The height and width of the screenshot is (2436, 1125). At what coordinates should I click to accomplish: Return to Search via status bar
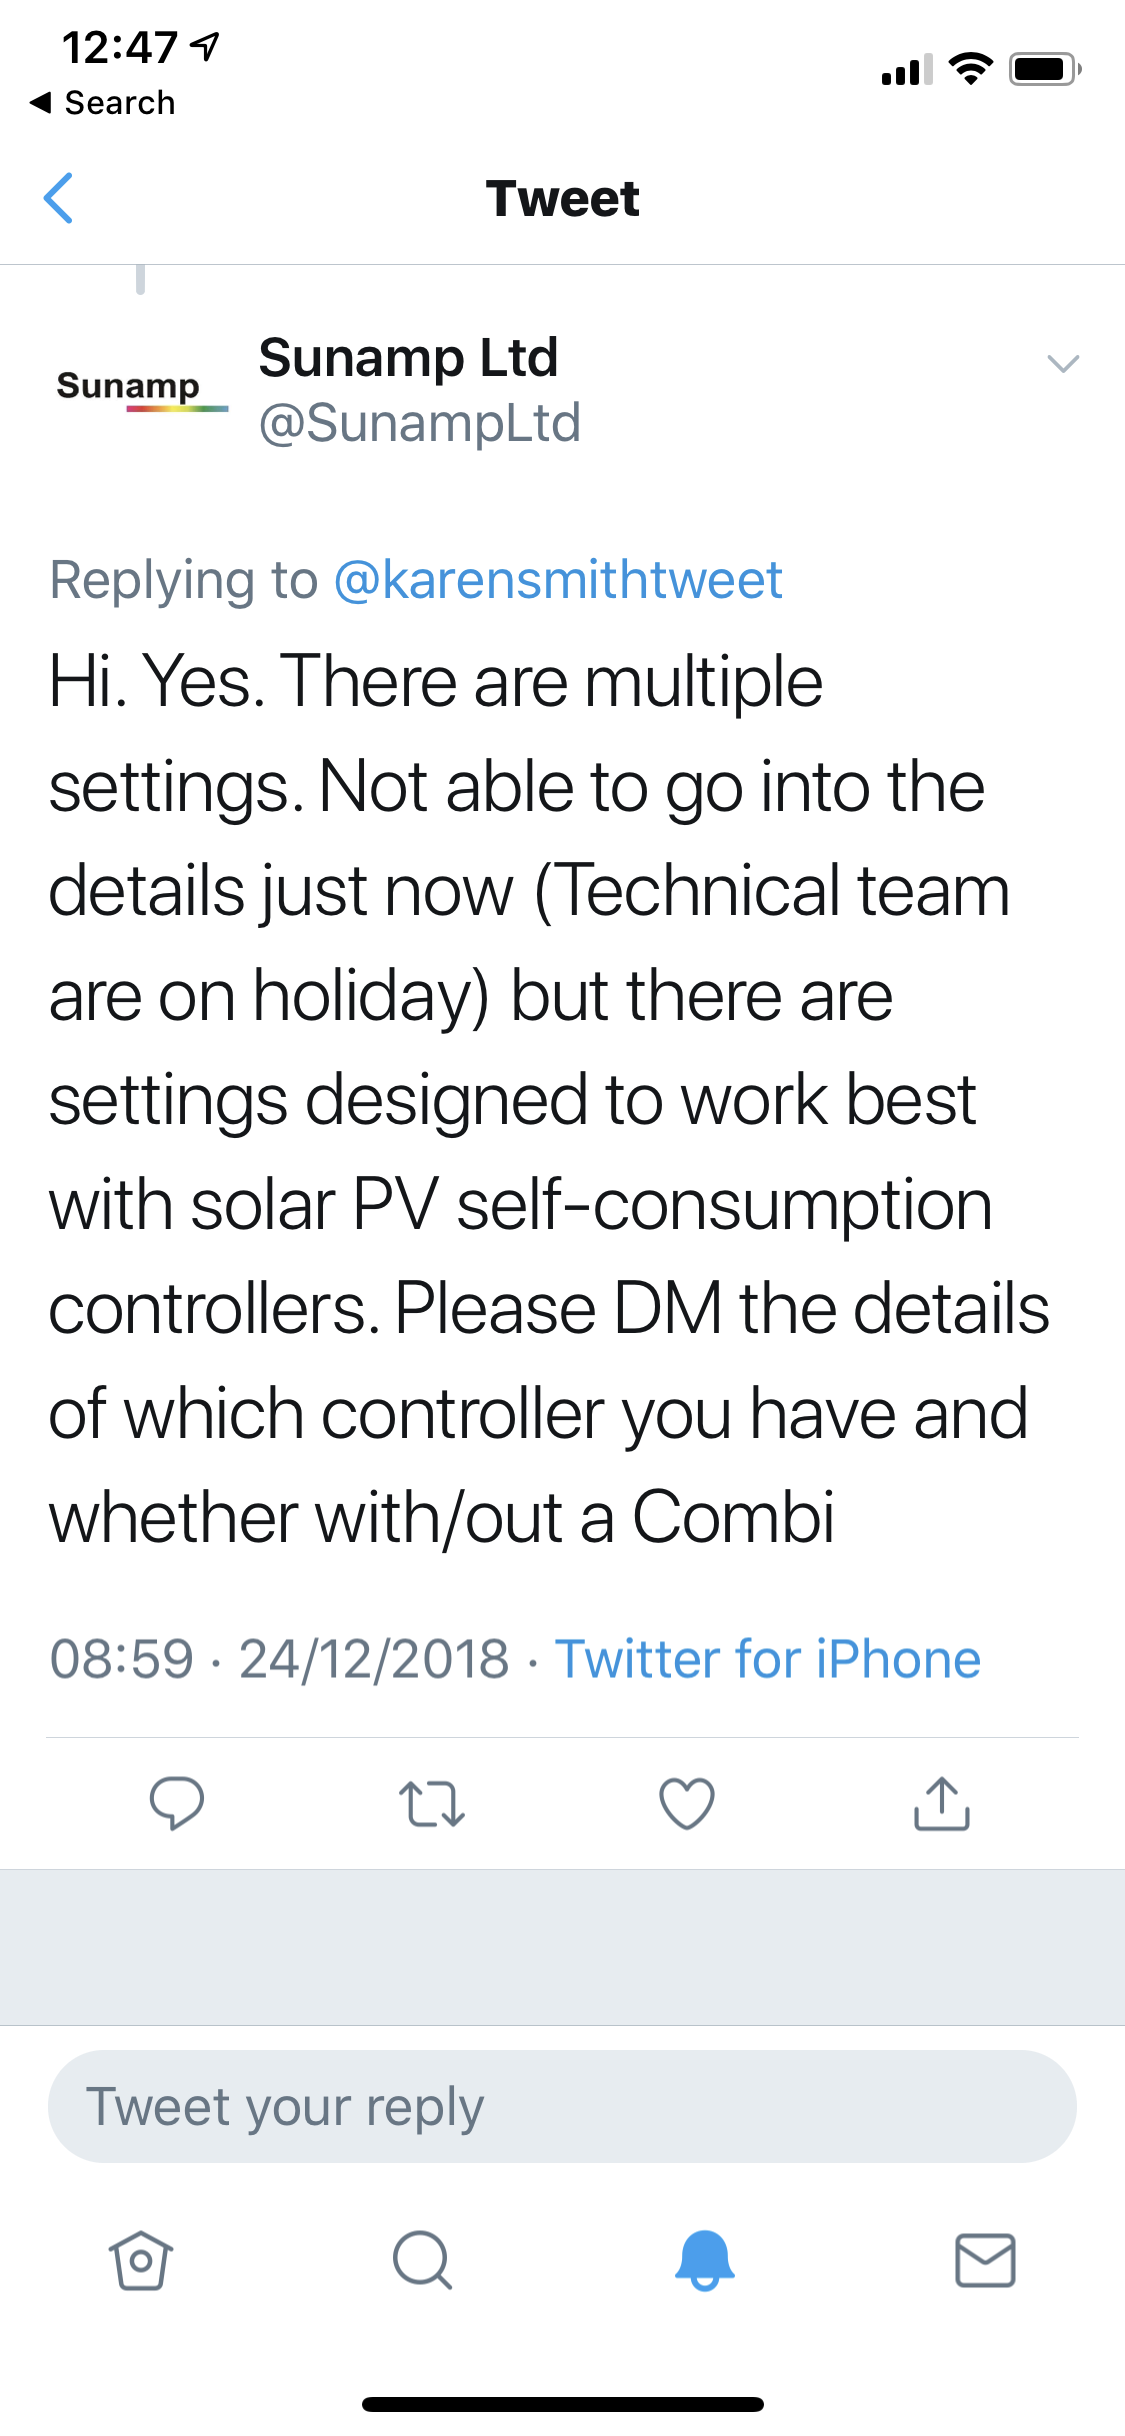[103, 102]
